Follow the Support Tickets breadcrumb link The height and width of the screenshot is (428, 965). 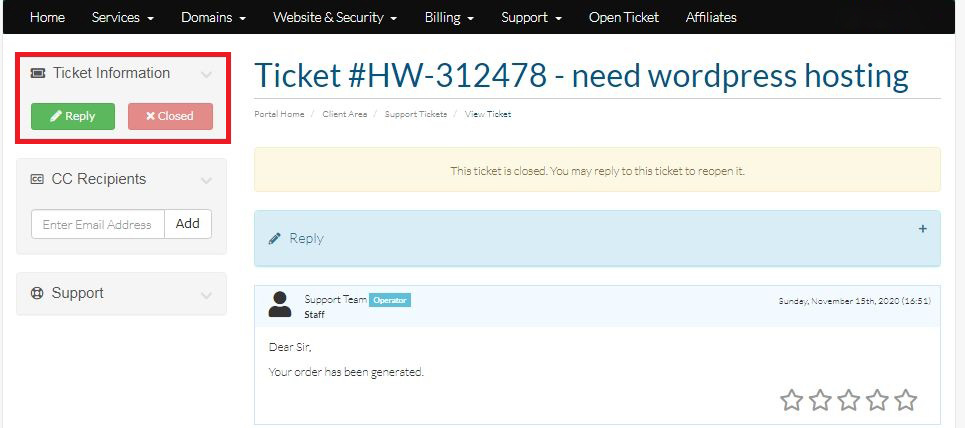point(416,114)
